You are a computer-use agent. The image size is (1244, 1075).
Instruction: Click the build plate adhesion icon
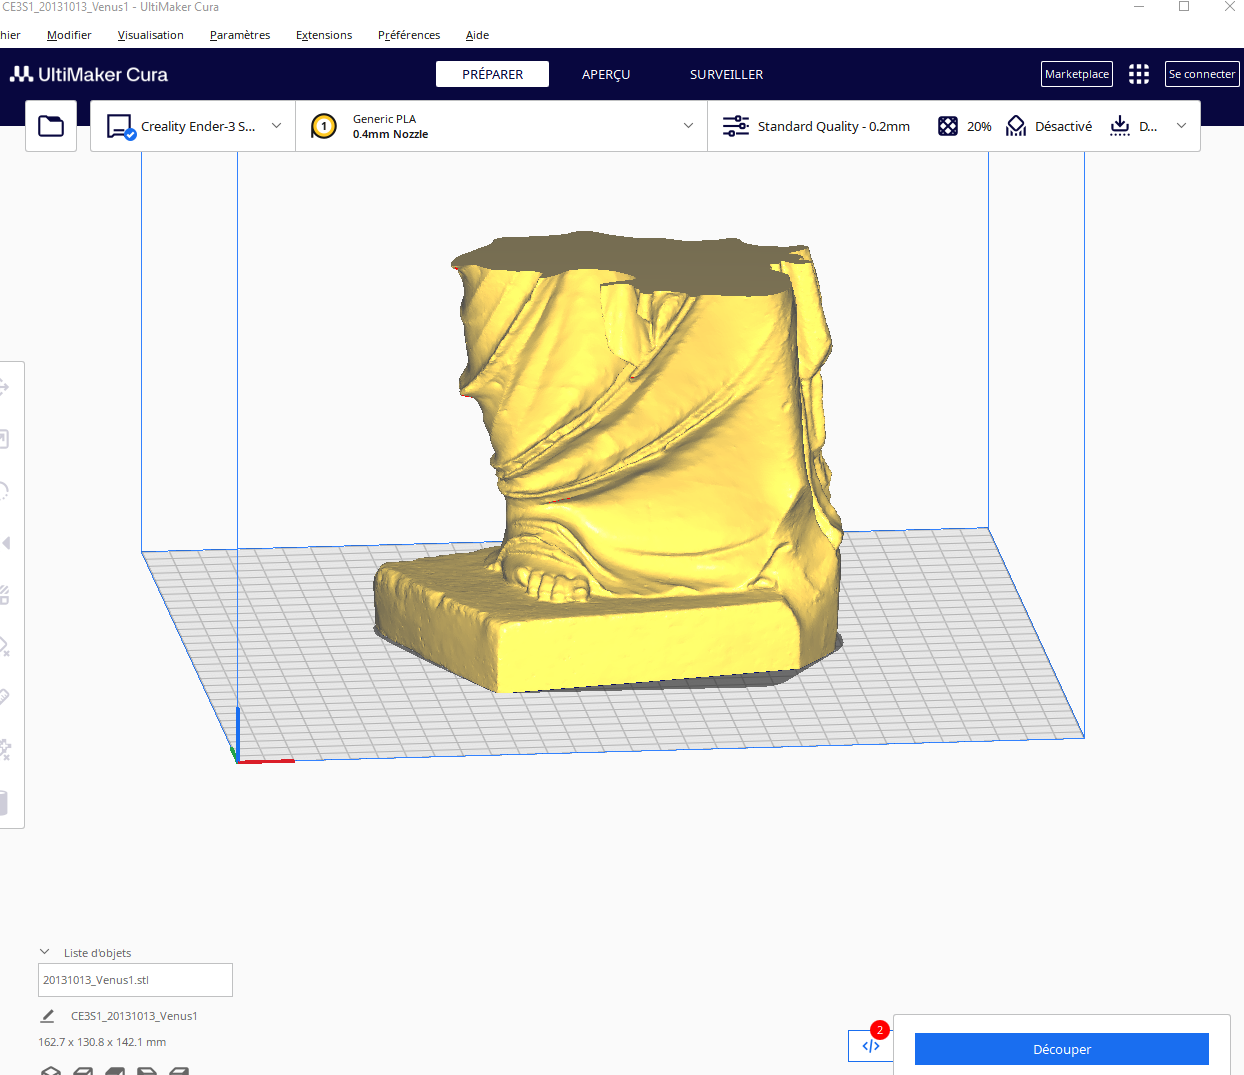[1120, 126]
